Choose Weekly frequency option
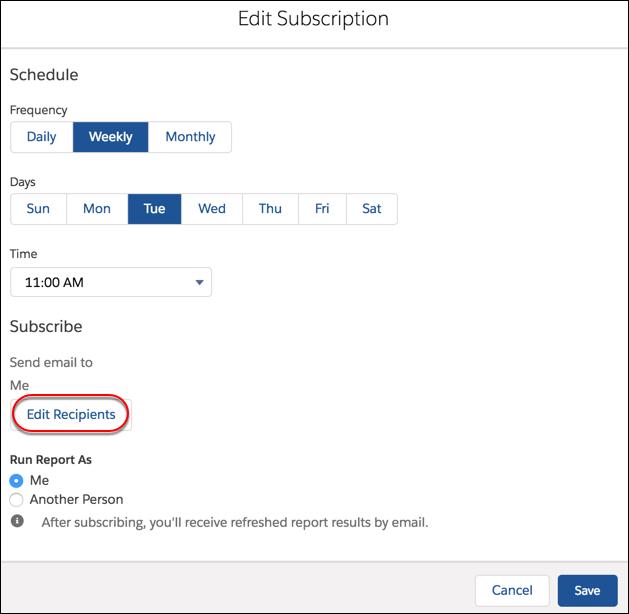The image size is (629, 614). [x=110, y=137]
